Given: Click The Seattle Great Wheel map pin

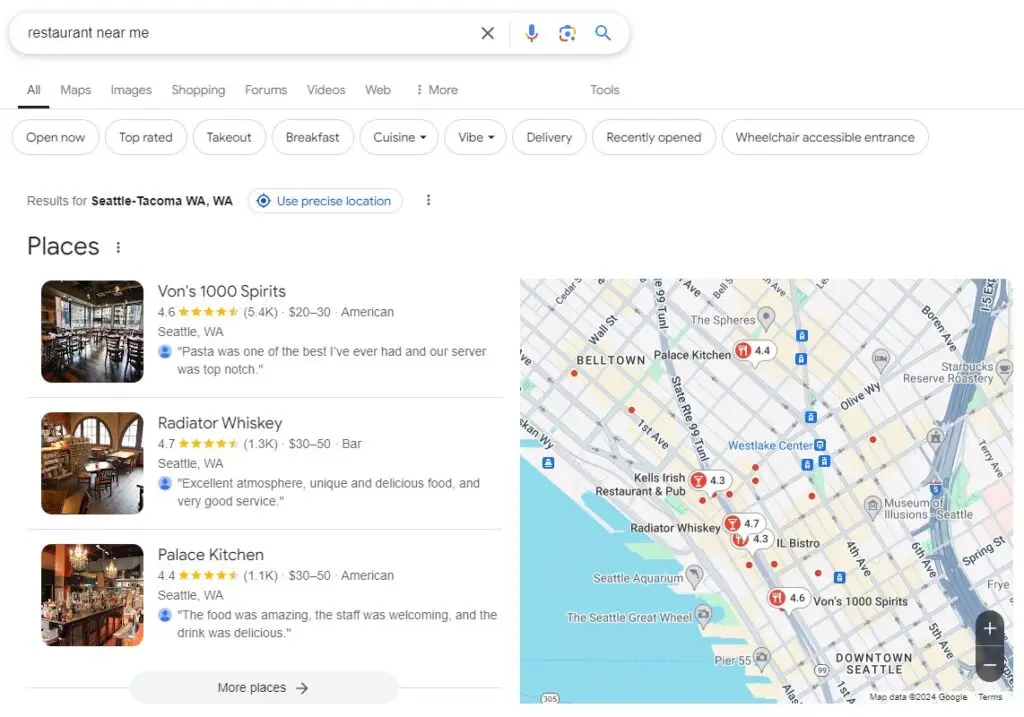Looking at the screenshot, I should 703,615.
